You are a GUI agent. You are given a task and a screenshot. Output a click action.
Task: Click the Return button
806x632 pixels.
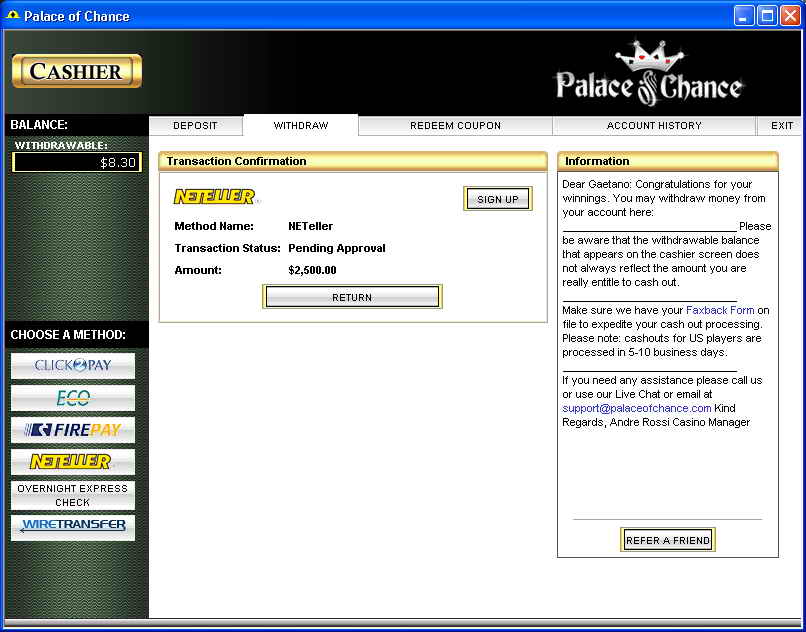[x=352, y=297]
